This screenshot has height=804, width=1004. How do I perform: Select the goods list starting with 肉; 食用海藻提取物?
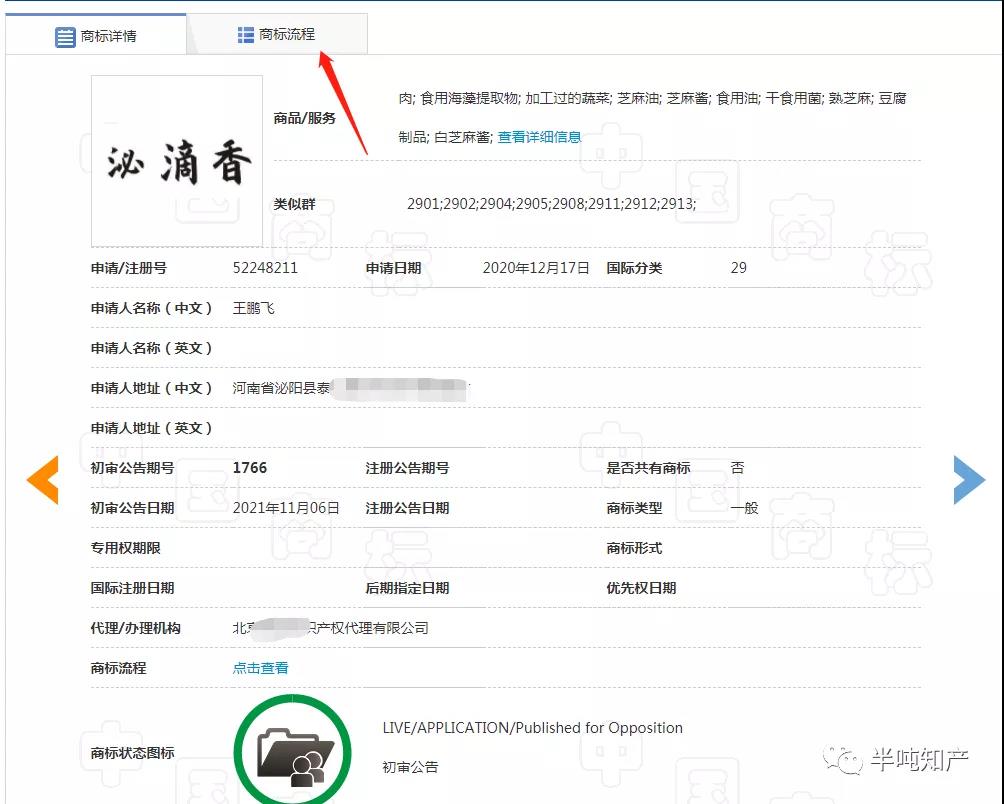click(x=652, y=117)
